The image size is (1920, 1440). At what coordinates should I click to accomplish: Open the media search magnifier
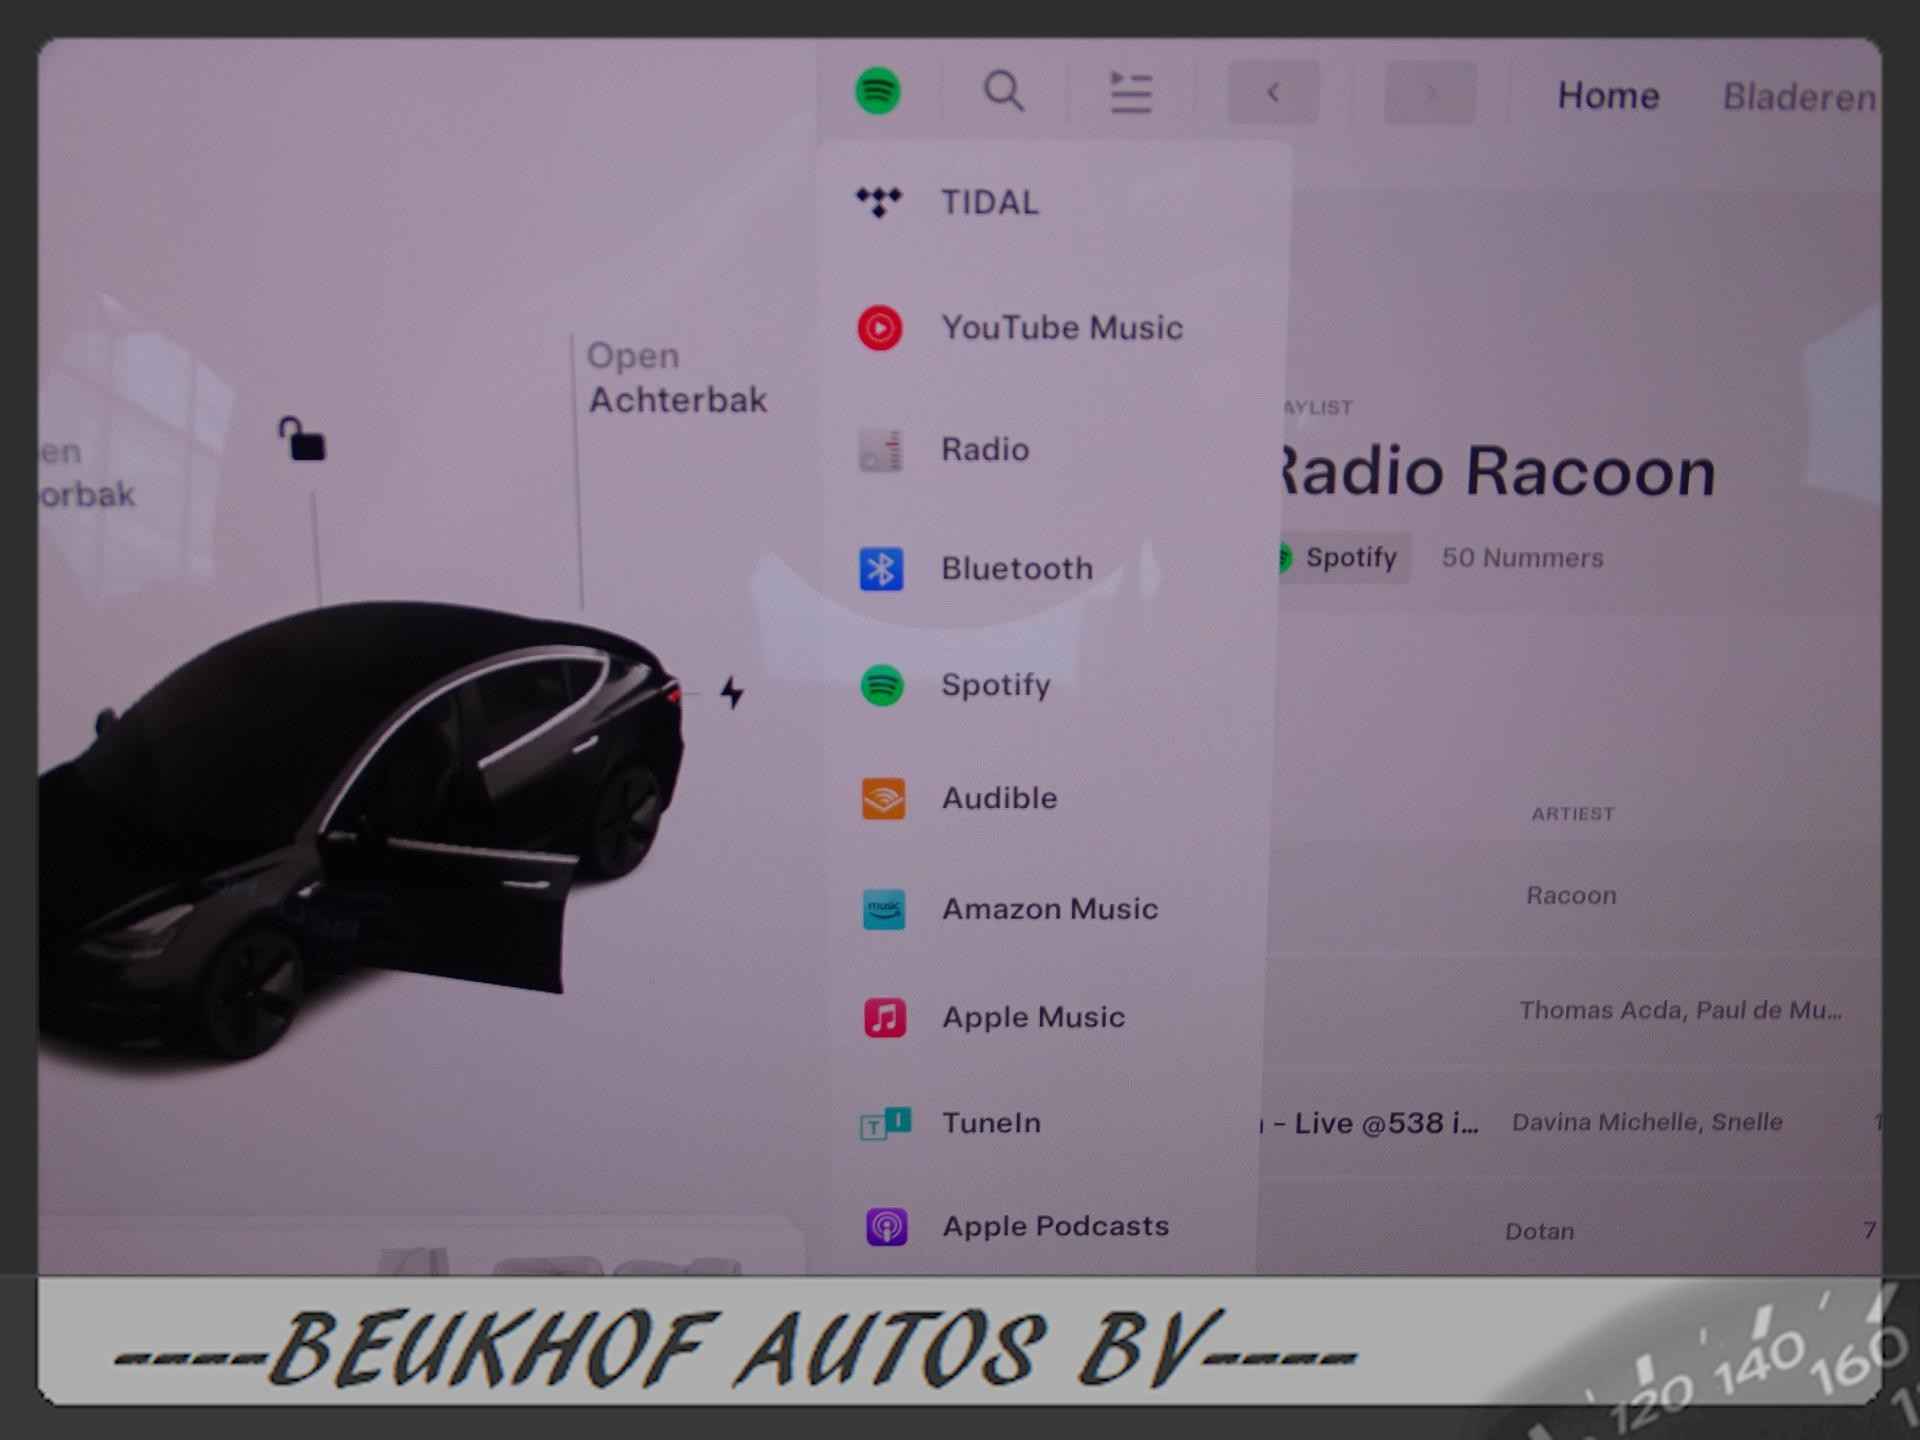(x=1003, y=91)
